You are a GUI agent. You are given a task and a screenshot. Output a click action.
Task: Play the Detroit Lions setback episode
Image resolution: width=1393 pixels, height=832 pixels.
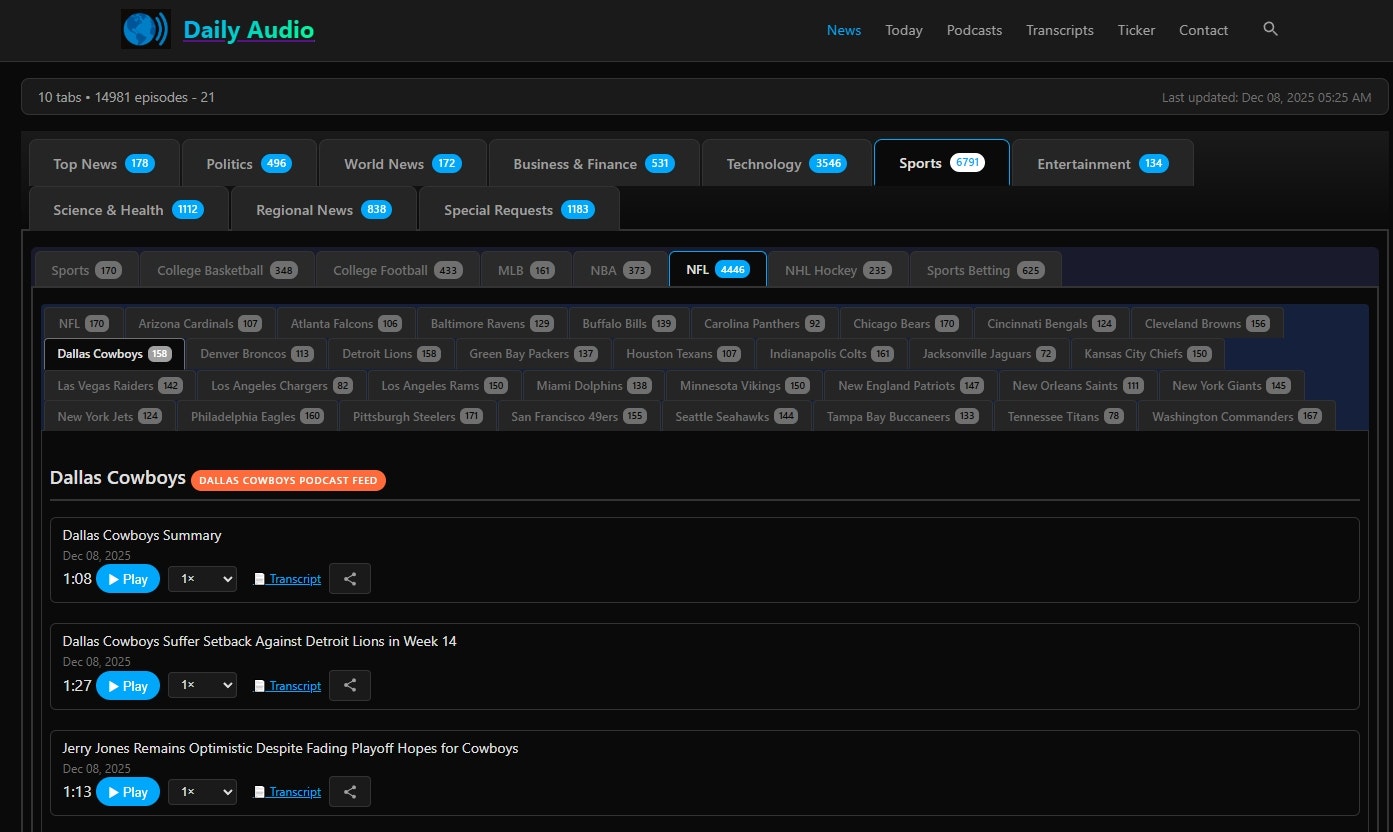pos(127,685)
